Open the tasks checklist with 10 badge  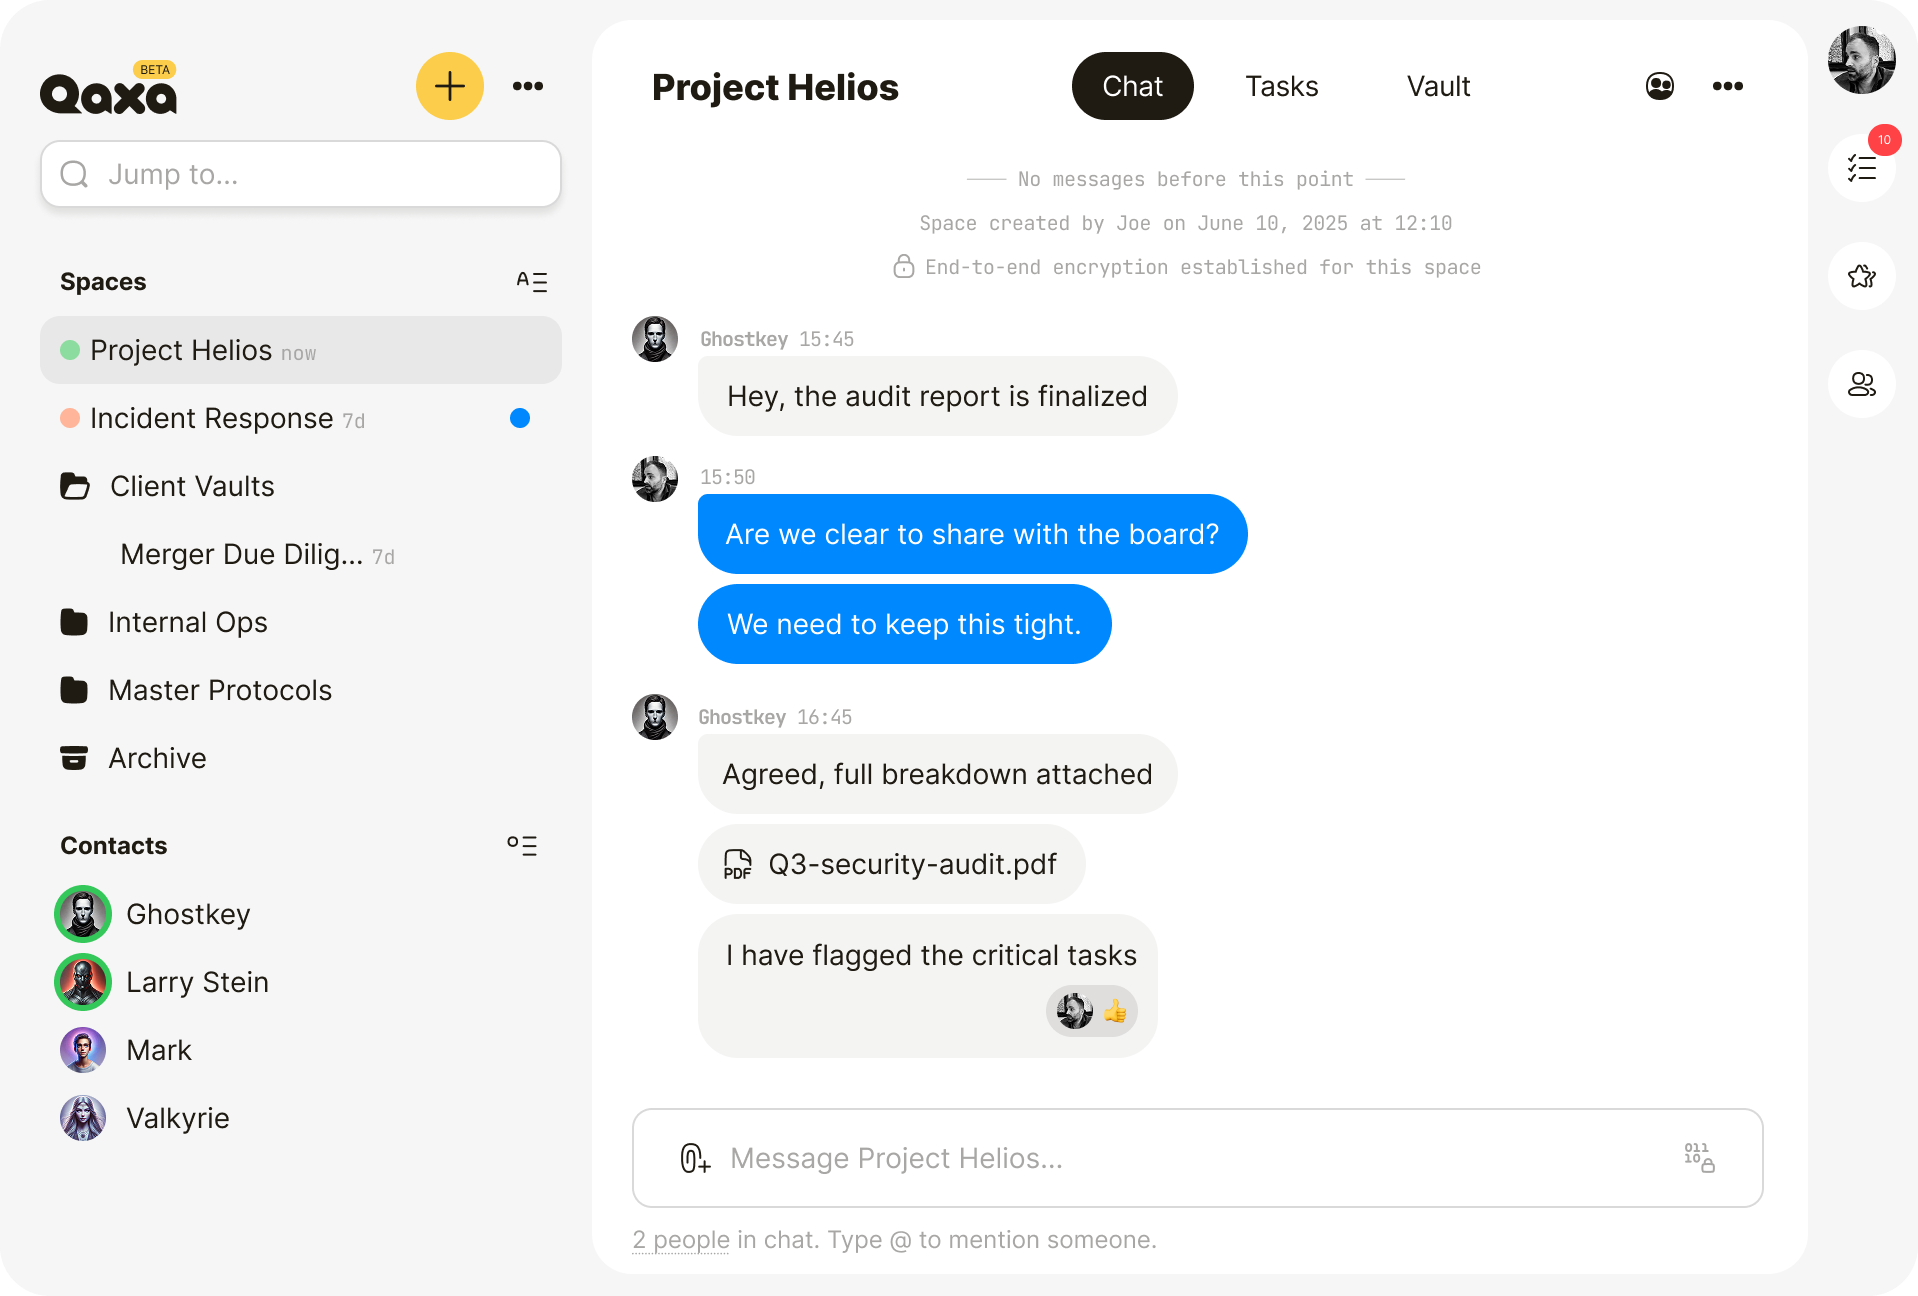click(x=1862, y=168)
